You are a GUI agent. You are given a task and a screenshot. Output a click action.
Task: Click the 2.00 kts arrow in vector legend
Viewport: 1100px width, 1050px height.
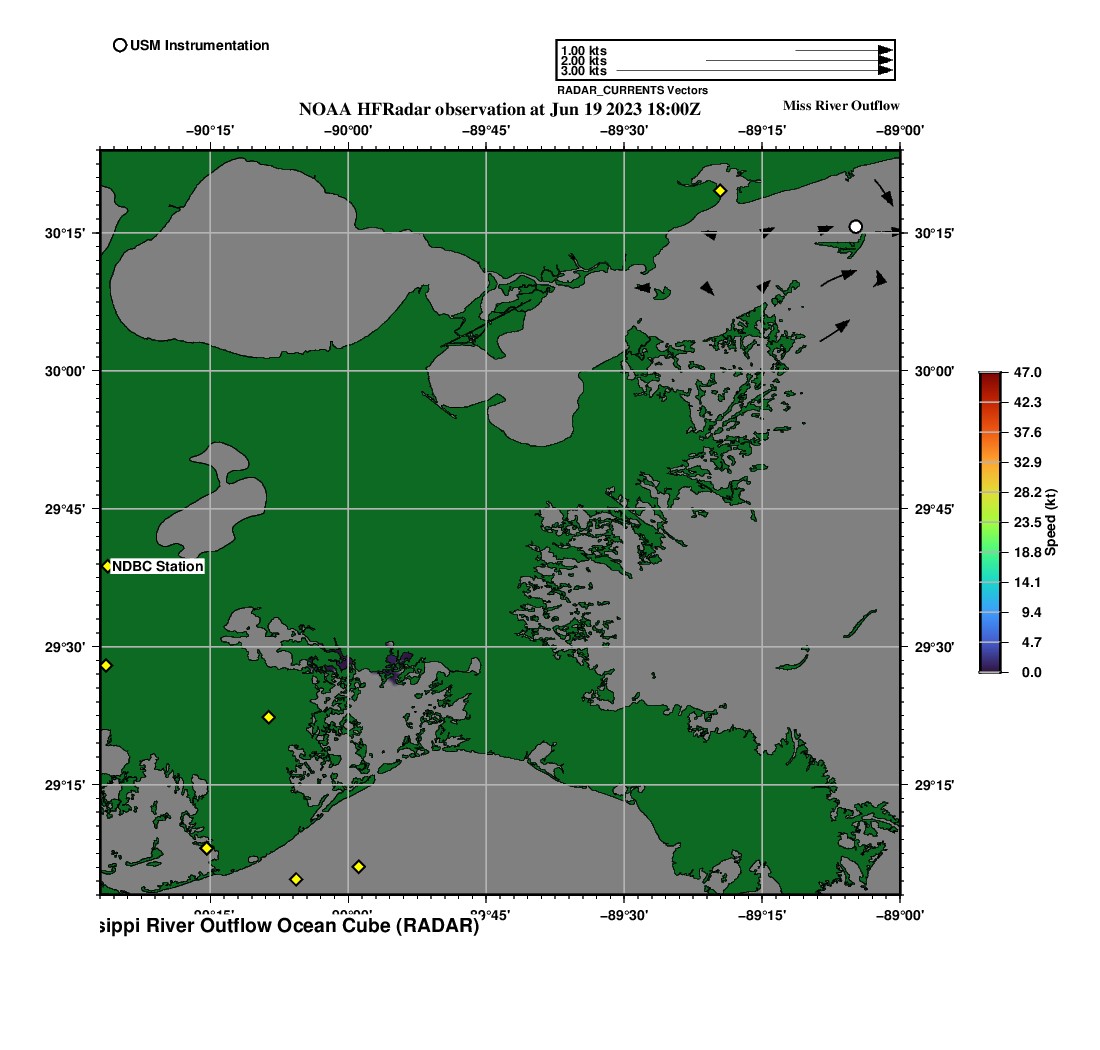point(799,61)
